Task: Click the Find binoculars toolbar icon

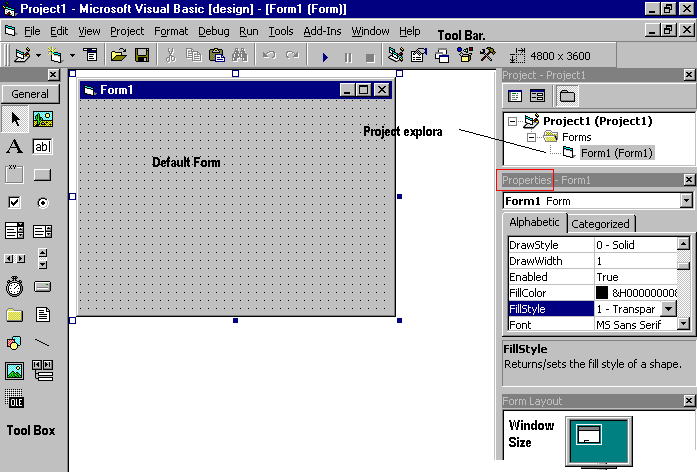Action: pos(240,56)
